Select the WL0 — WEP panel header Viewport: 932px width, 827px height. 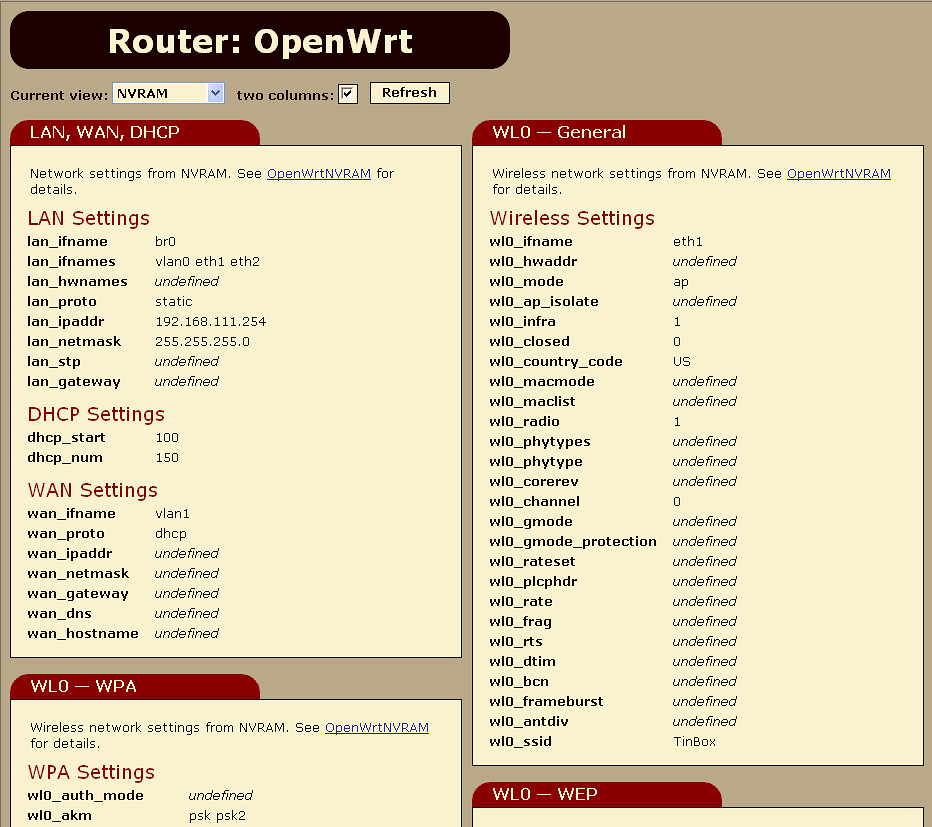(597, 795)
